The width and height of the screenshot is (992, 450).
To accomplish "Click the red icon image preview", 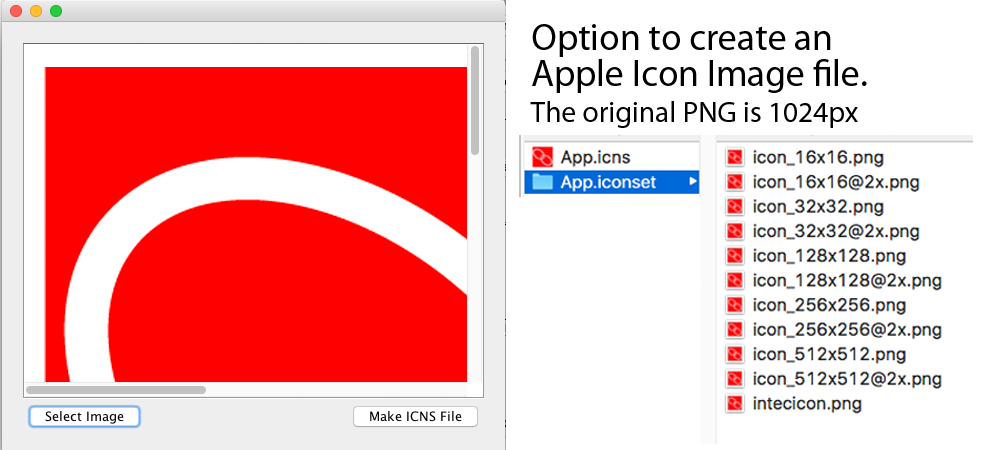I will tap(256, 224).
